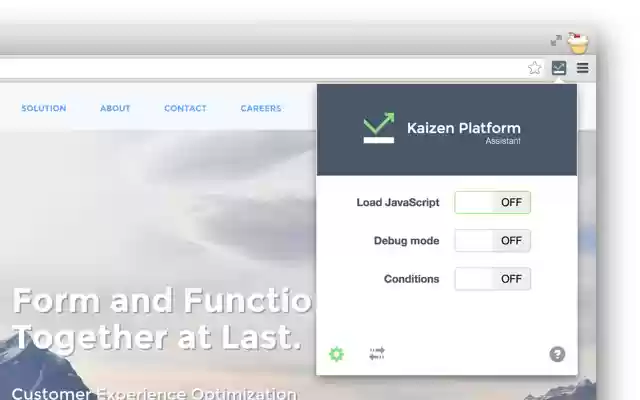Click the "Assistant" subtitle text
640x400 pixels.
point(503,141)
